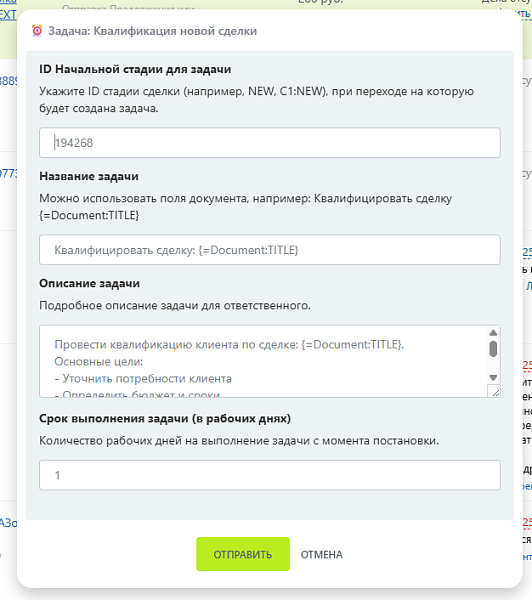Click the resize grip of description text area
Image resolution: width=532 pixels, height=600 pixels.
495,392
